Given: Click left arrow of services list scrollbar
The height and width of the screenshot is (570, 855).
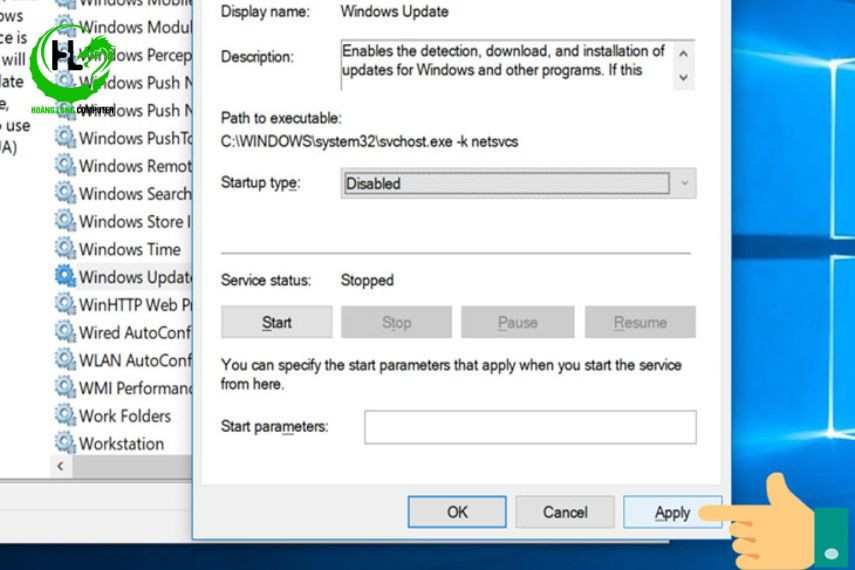Looking at the screenshot, I should pos(61,466).
